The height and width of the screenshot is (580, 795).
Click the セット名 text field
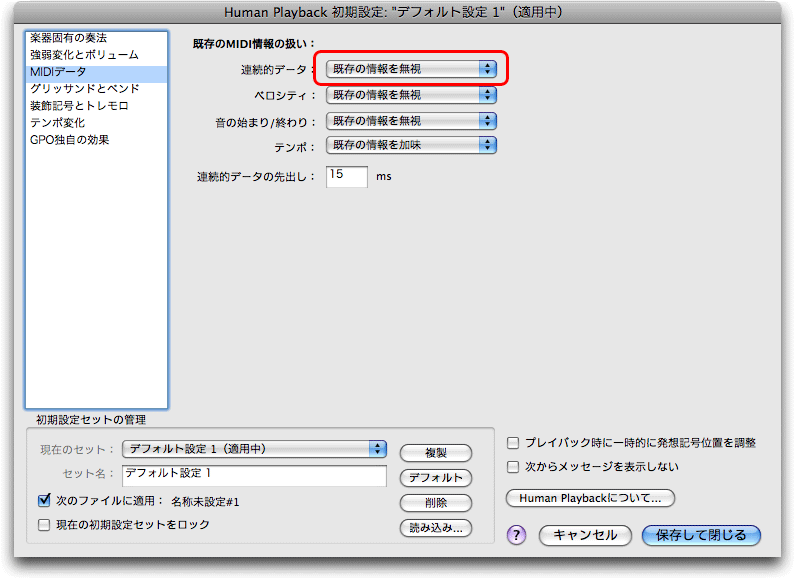255,476
